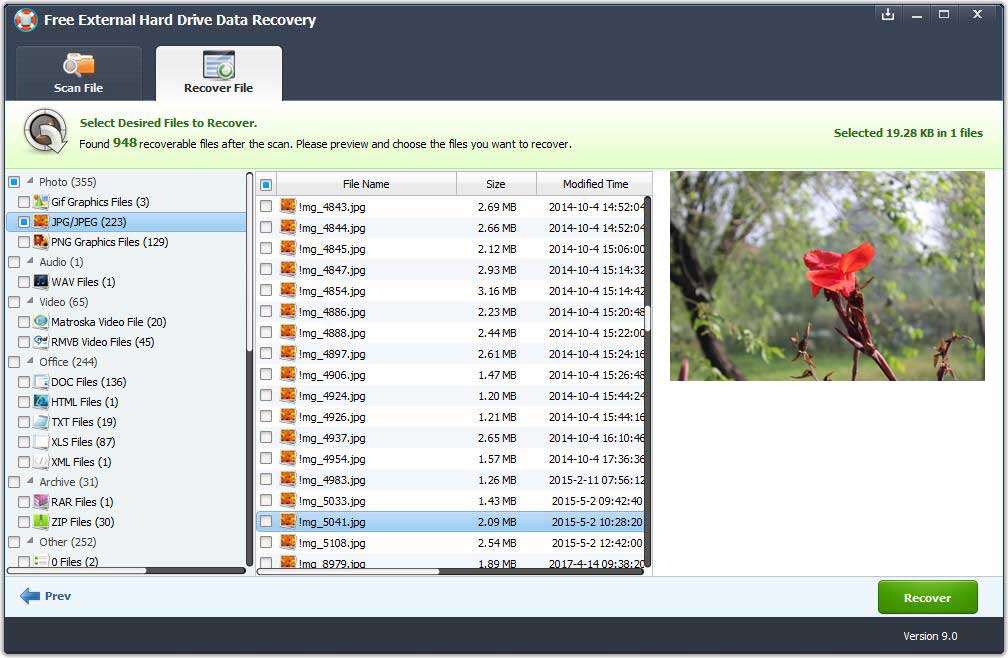Toggle the select-all checkbox in file list header
1008x658 pixels.
pyautogui.click(x=266, y=185)
